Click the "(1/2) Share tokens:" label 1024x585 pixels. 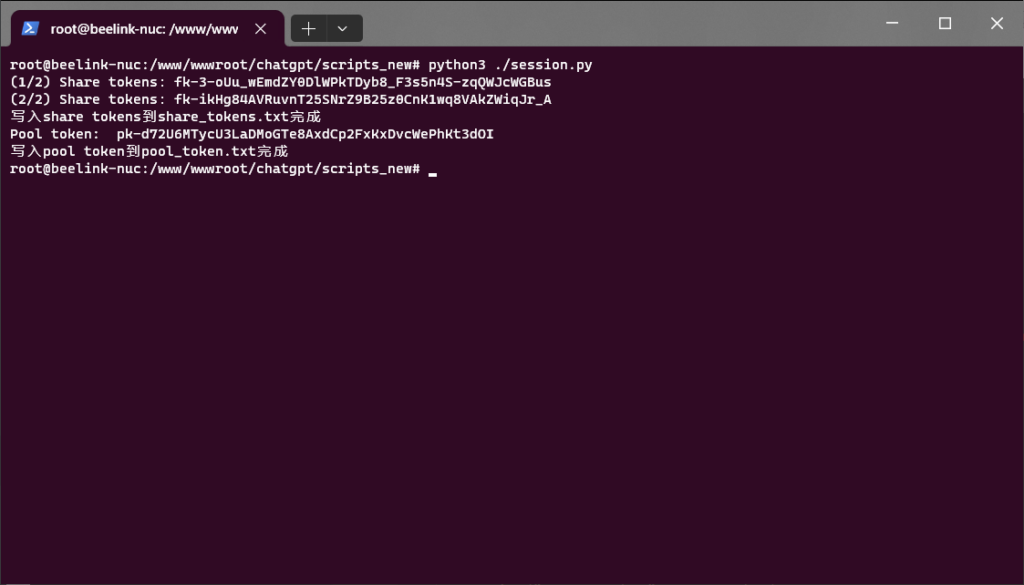click(88, 82)
